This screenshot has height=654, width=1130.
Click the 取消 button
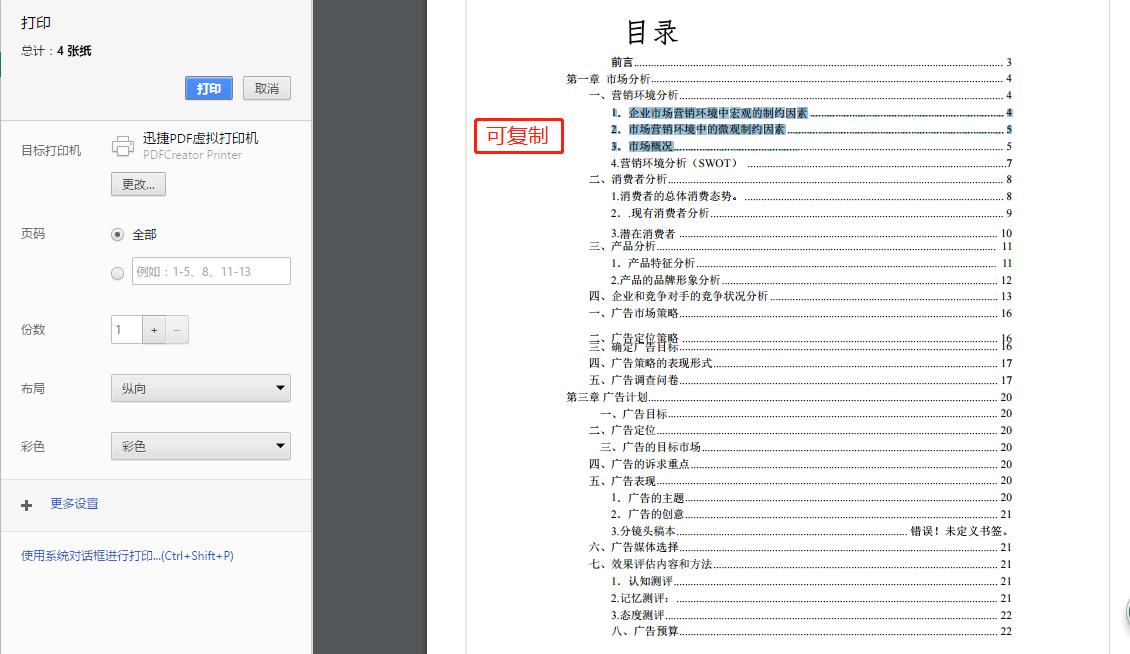pyautogui.click(x=266, y=88)
